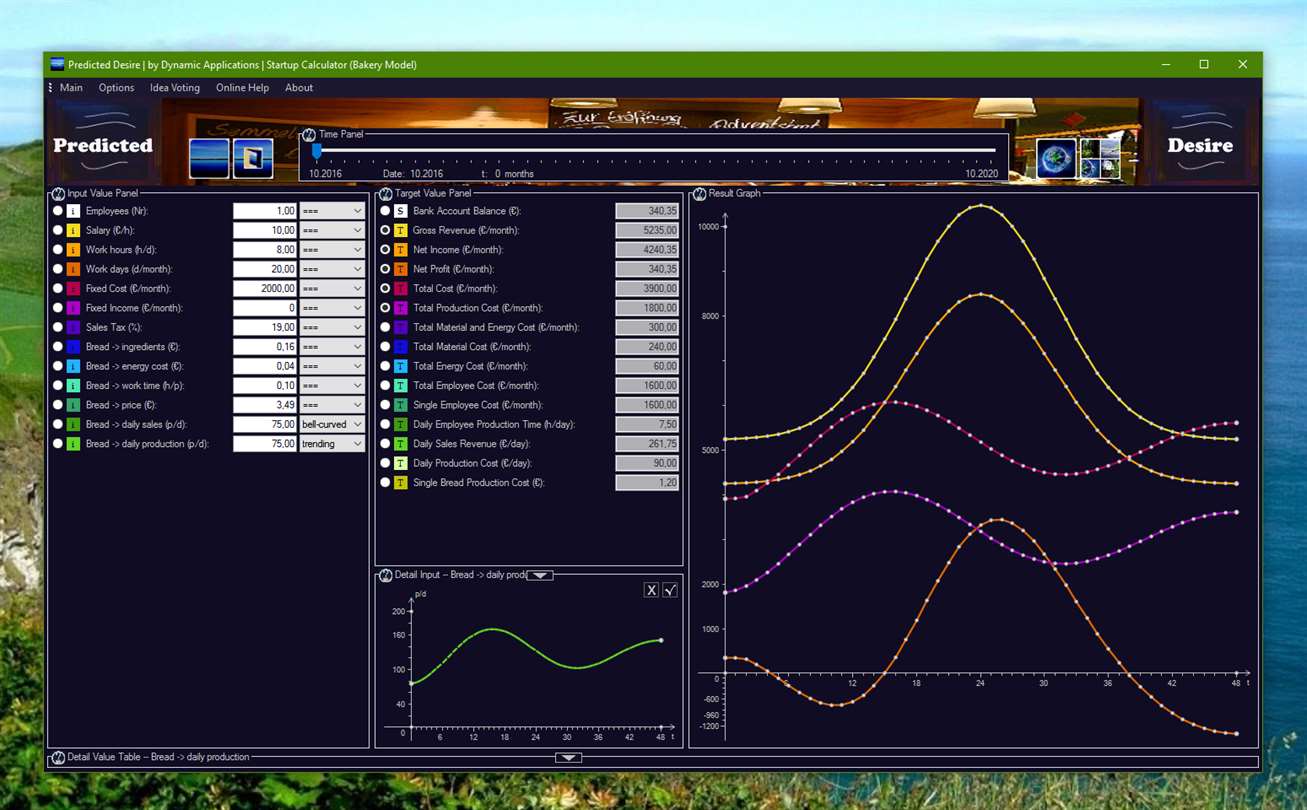Click the 'T' icon for Single Bread Production Cost
The height and width of the screenshot is (810, 1307).
[x=400, y=483]
